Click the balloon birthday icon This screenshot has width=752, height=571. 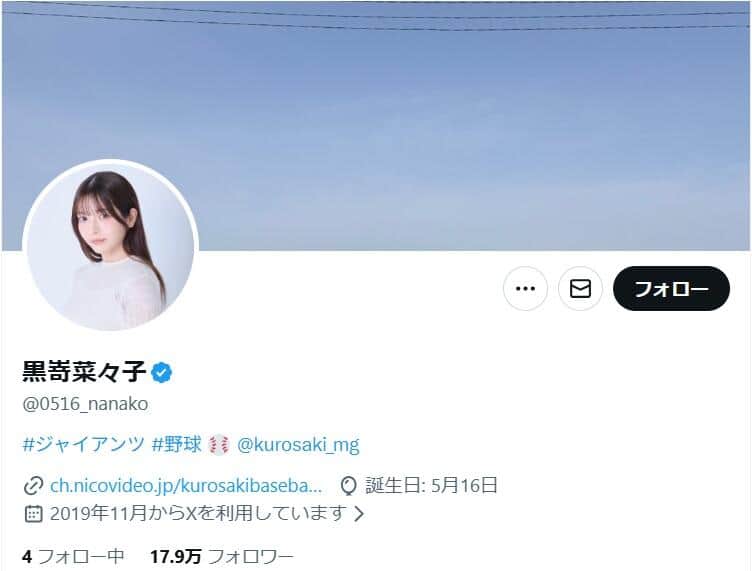point(348,486)
